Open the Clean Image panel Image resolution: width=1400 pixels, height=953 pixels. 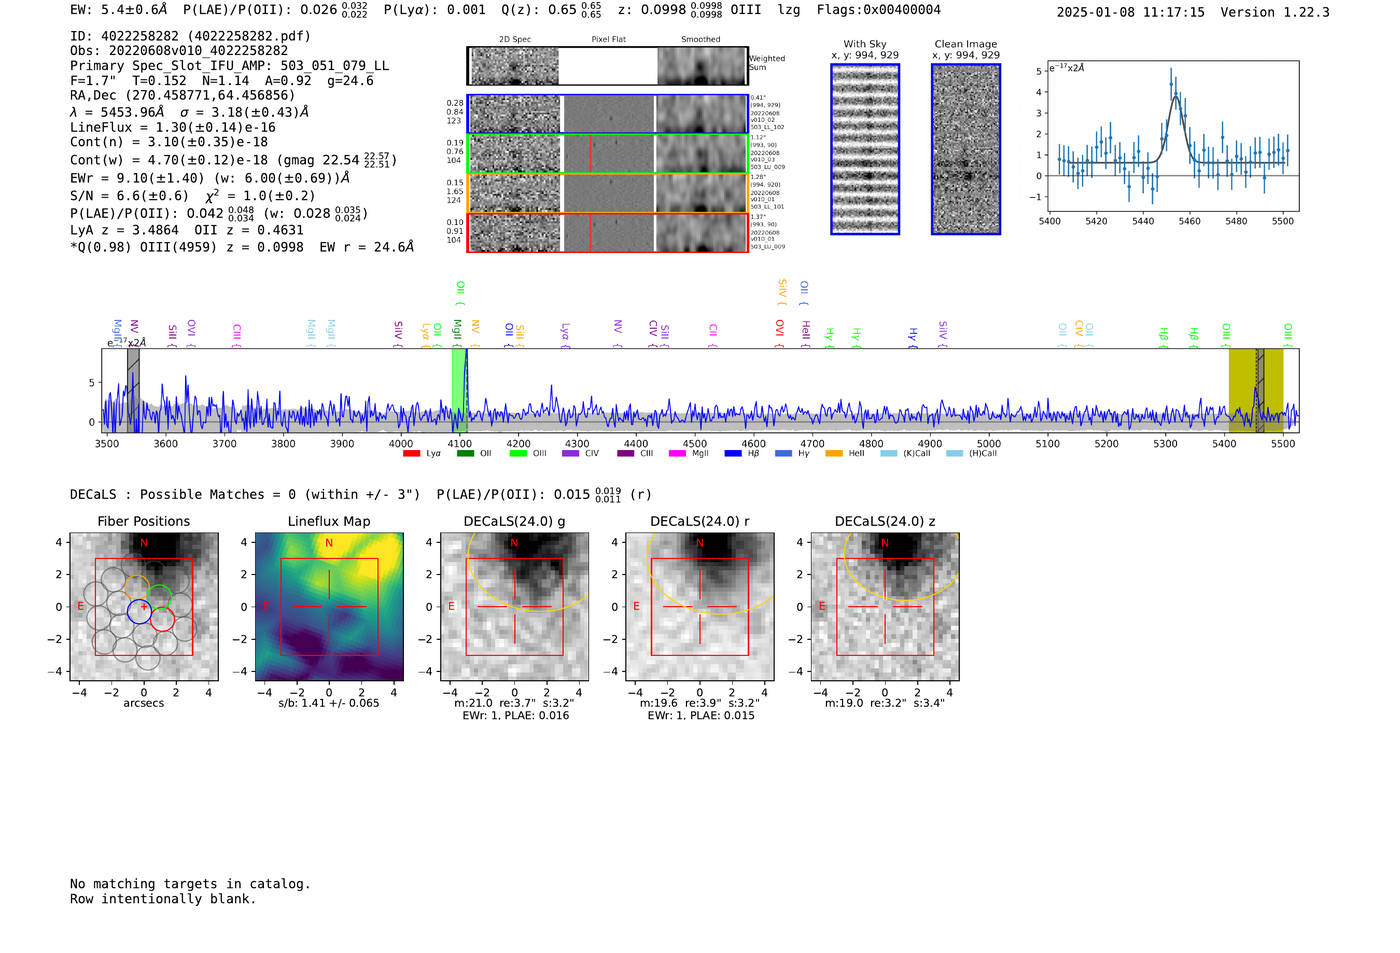tap(966, 149)
